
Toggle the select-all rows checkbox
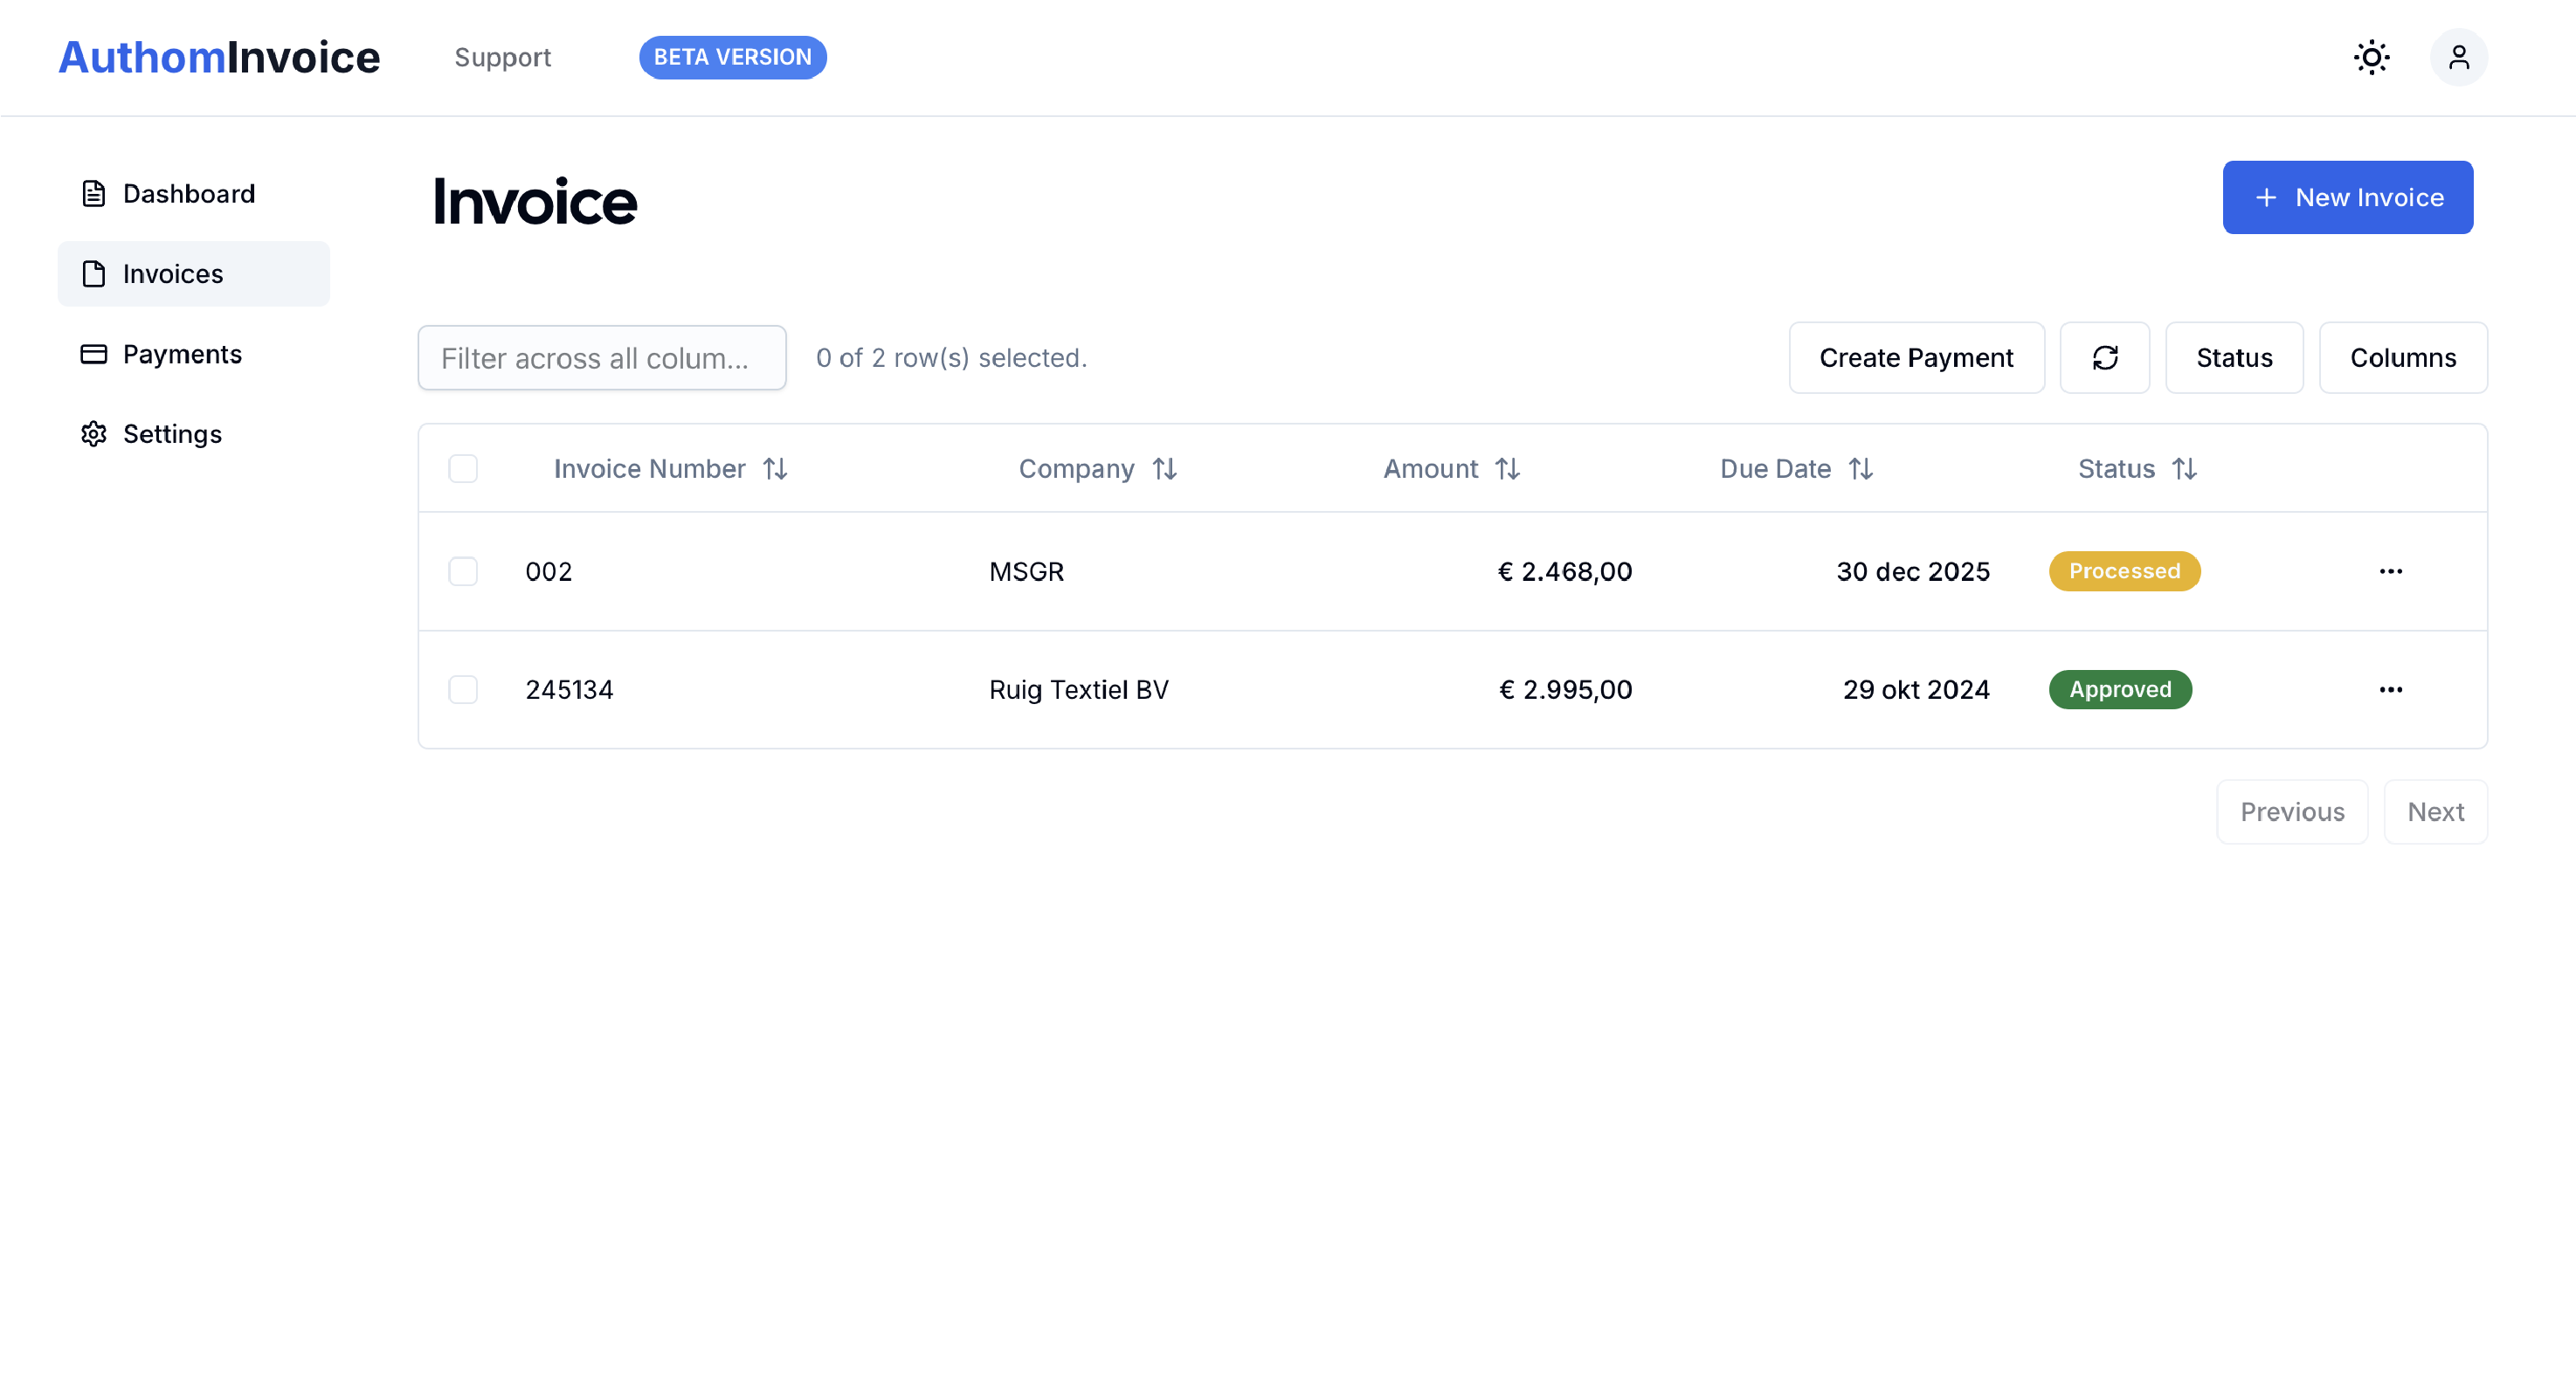point(463,469)
